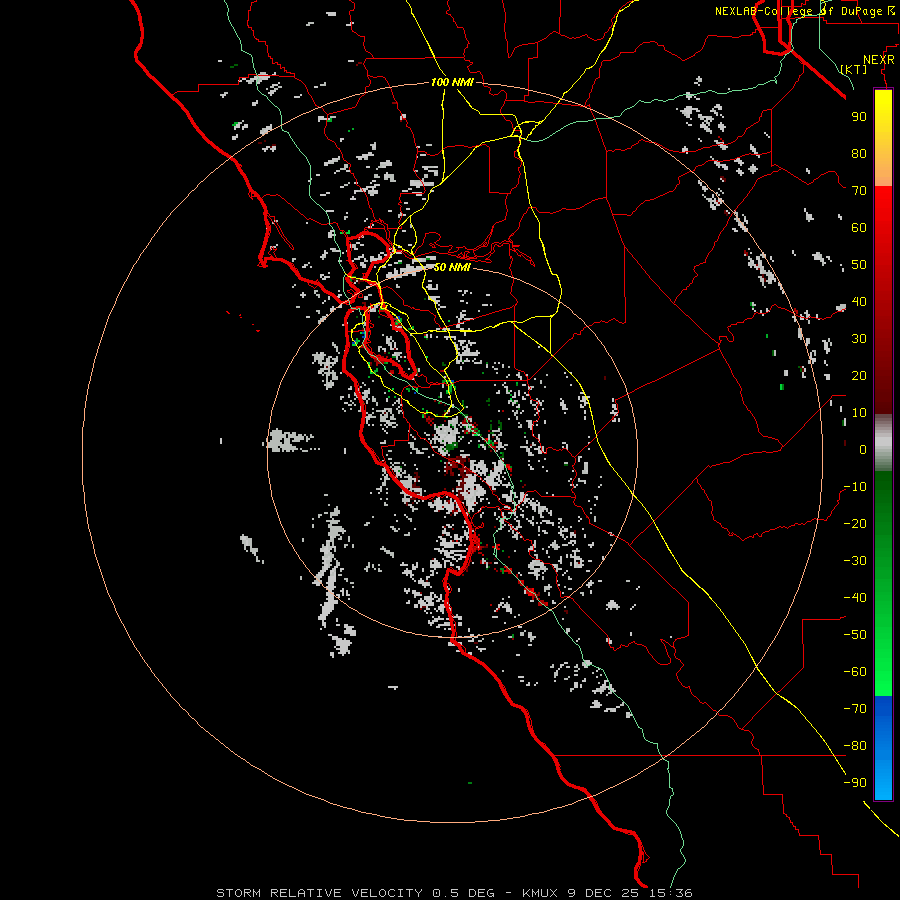Viewport: 900px width, 900px height.
Task: Click the 0 value on velocity scale
Action: pyautogui.click(x=863, y=450)
